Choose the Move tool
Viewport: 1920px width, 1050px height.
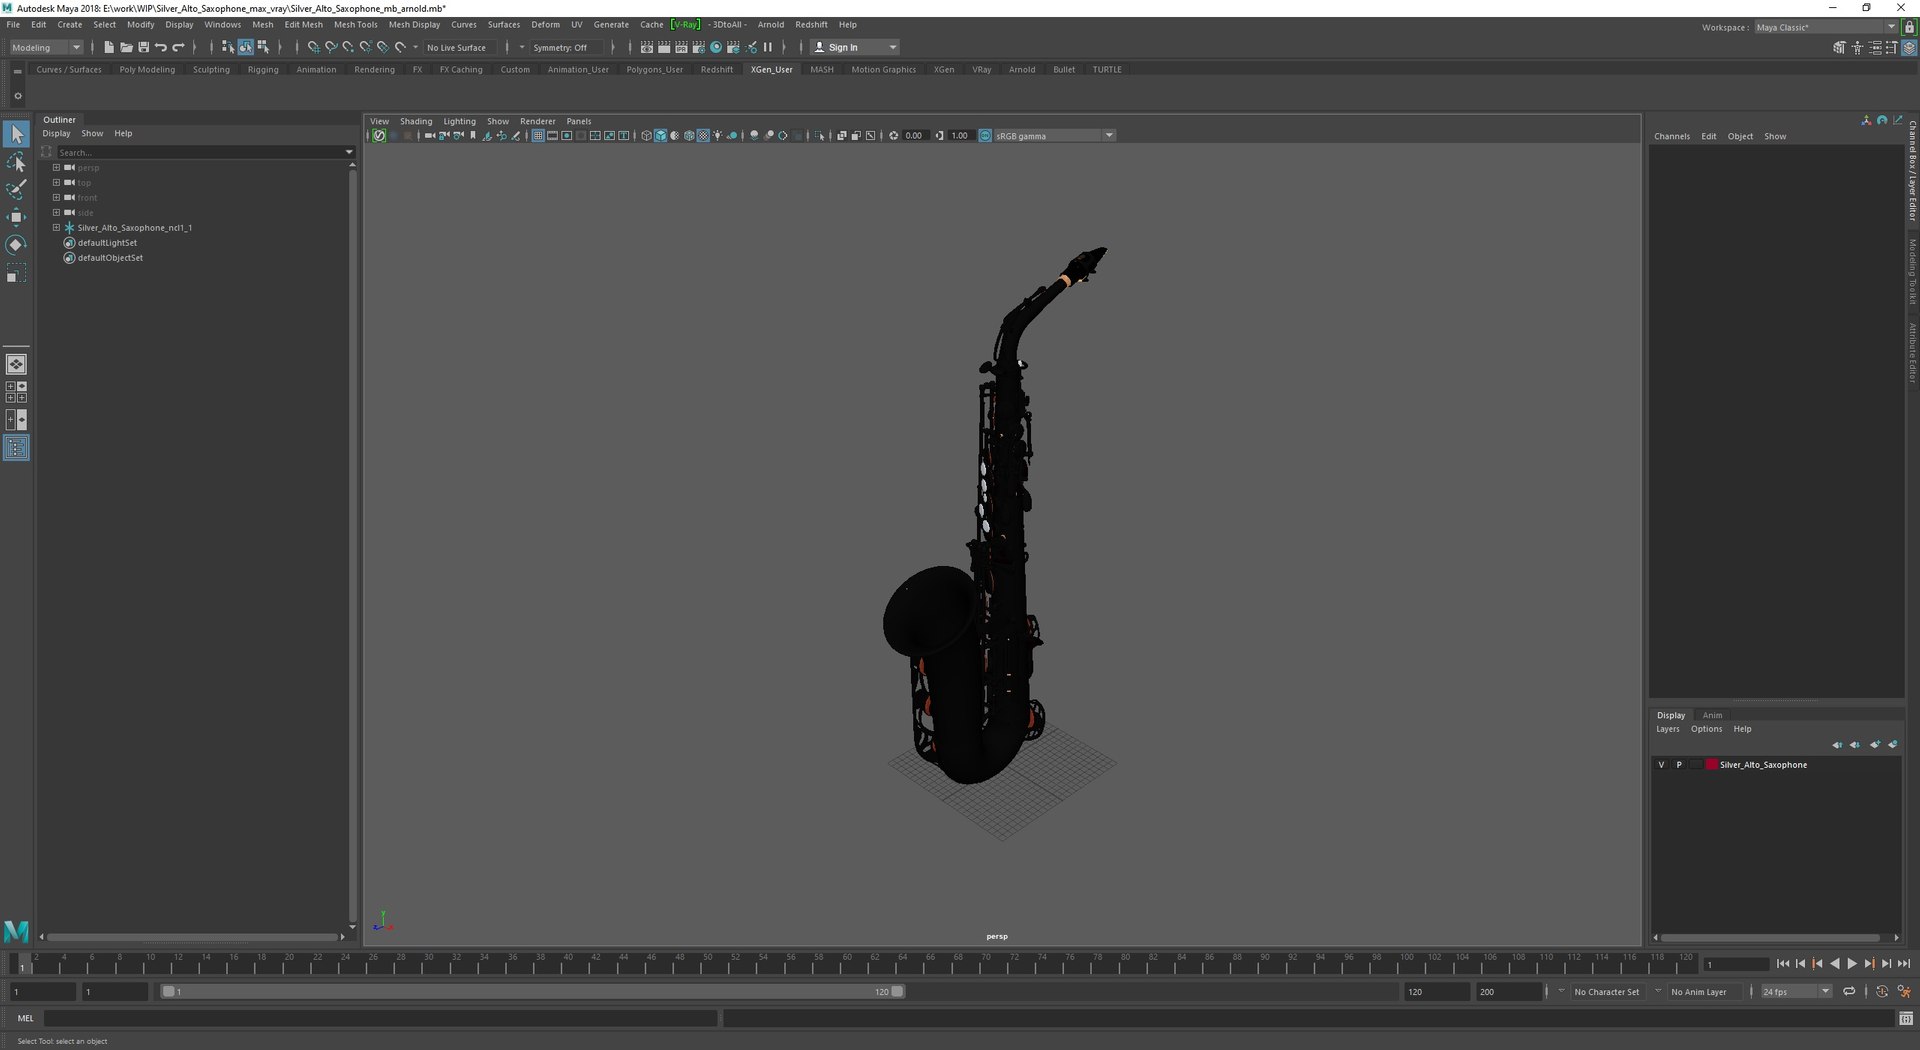16,217
